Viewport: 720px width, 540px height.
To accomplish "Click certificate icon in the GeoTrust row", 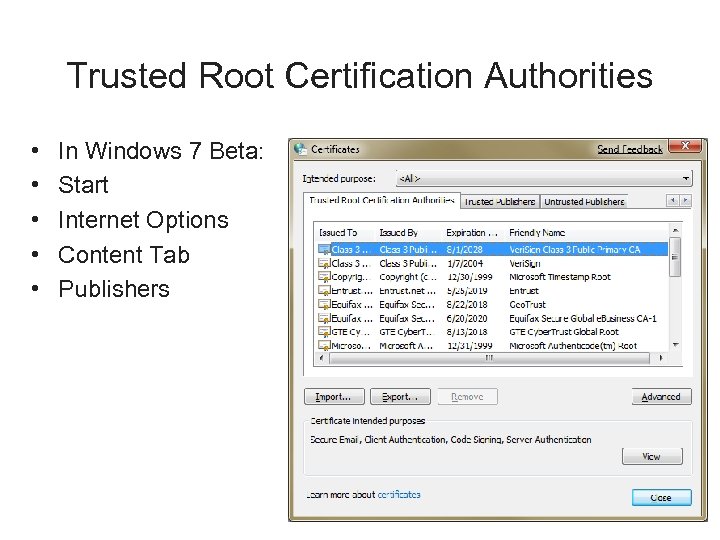I will point(324,304).
